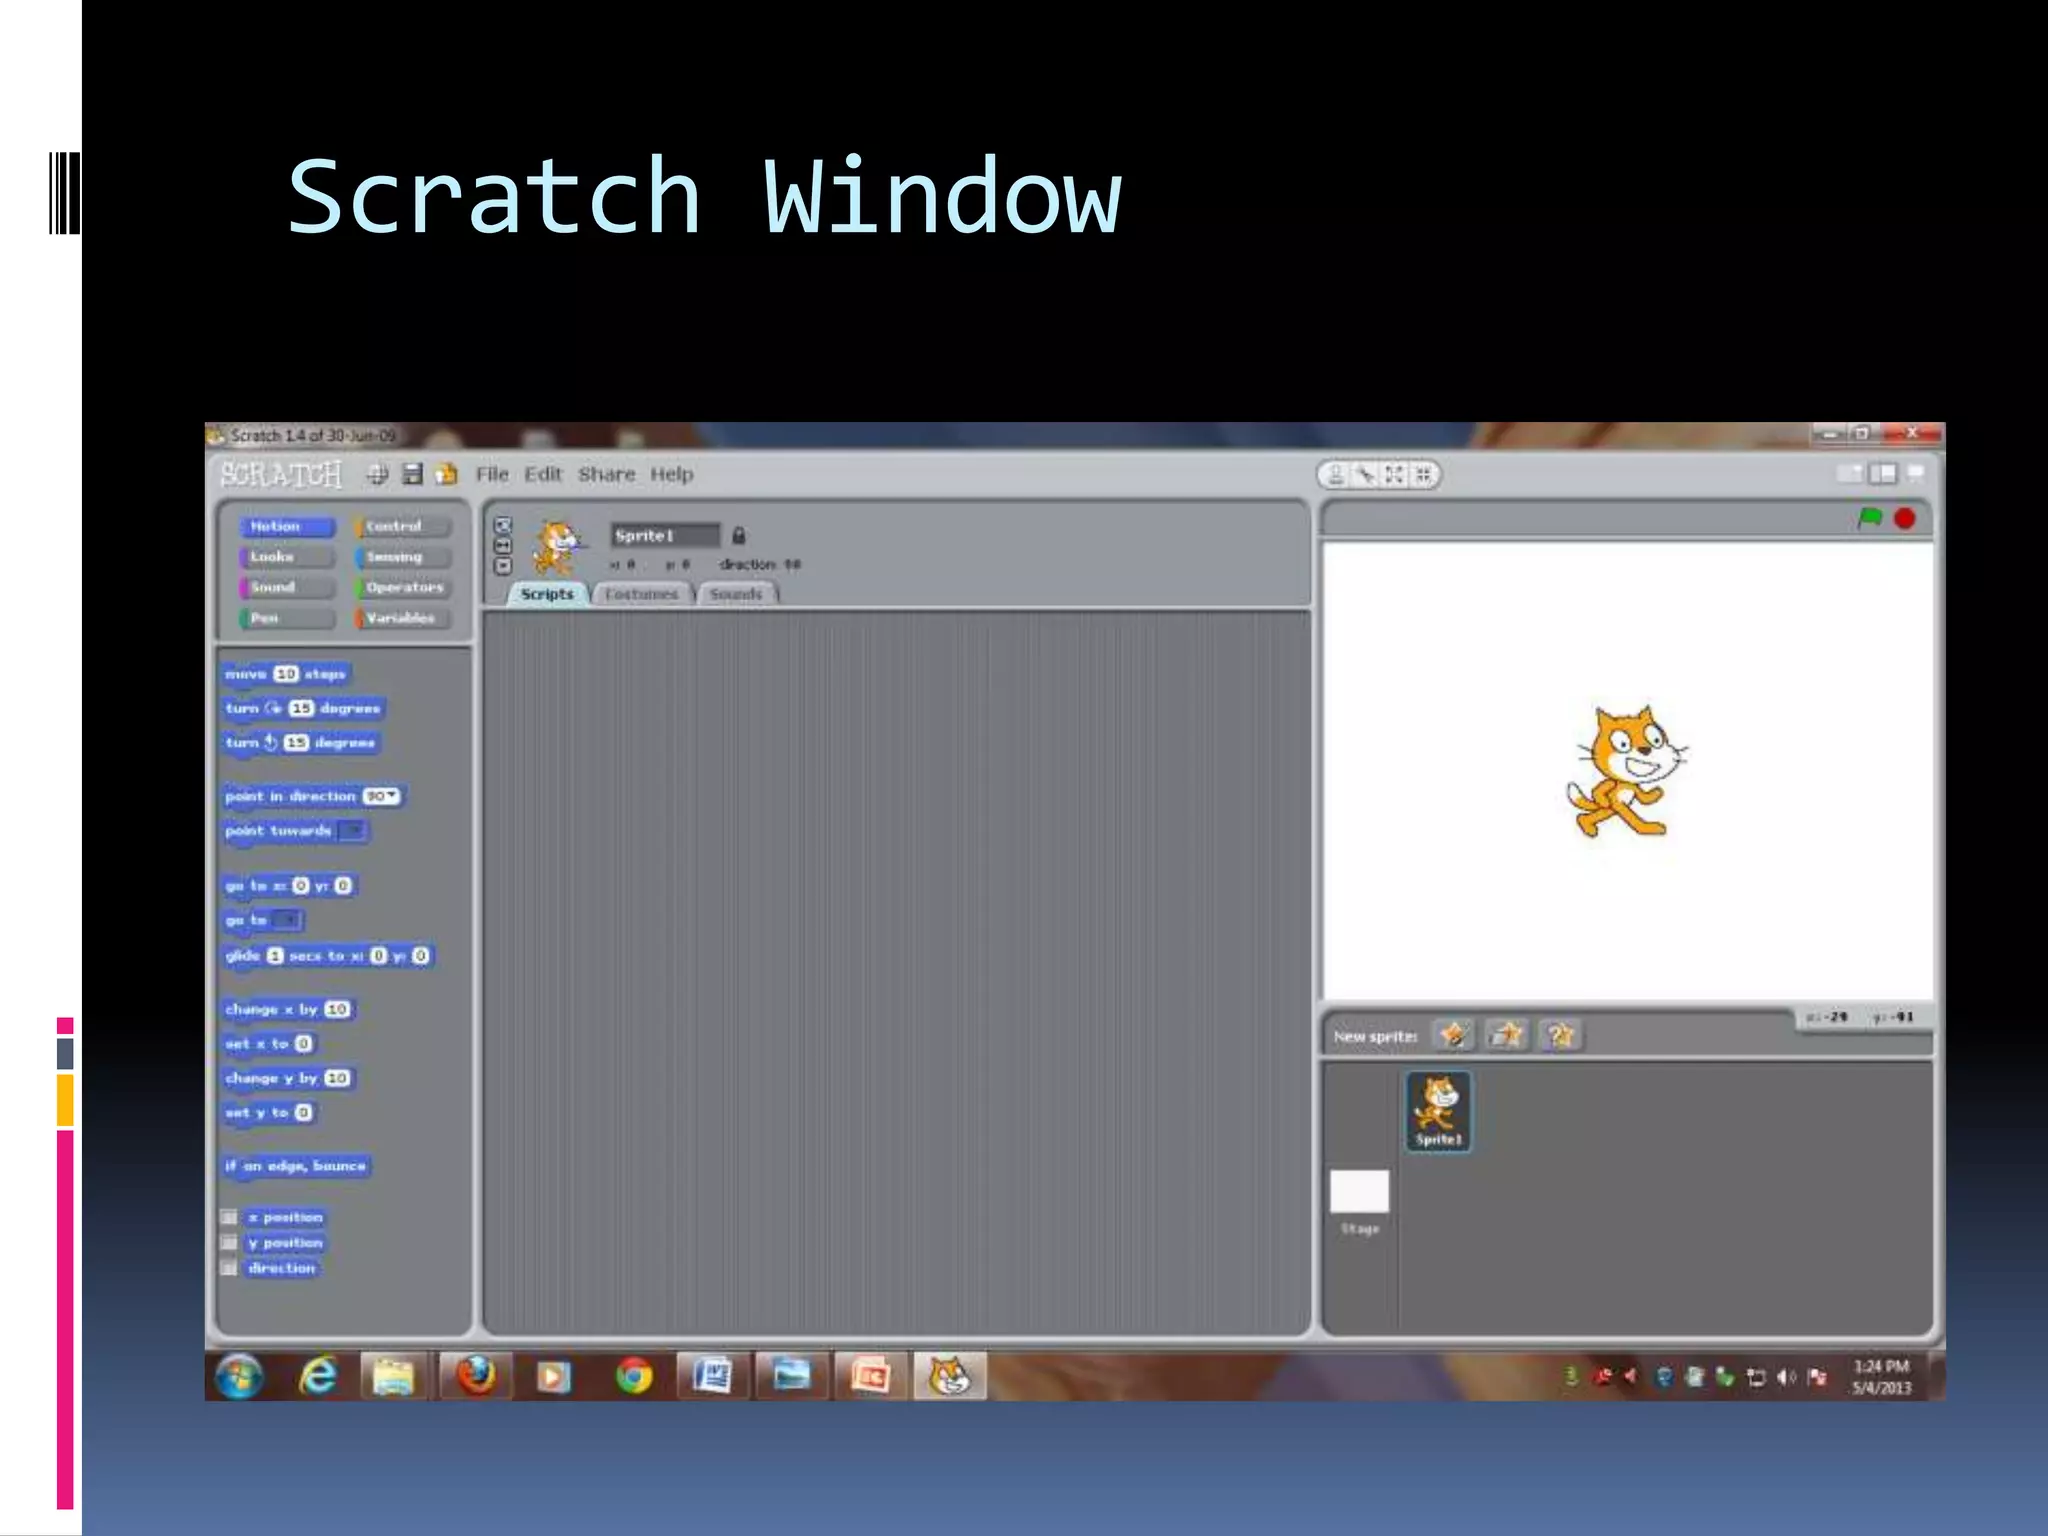Screen dimensions: 2048x1536
Task: Select the 'don't rotate' rotation style
Action: click(x=503, y=566)
